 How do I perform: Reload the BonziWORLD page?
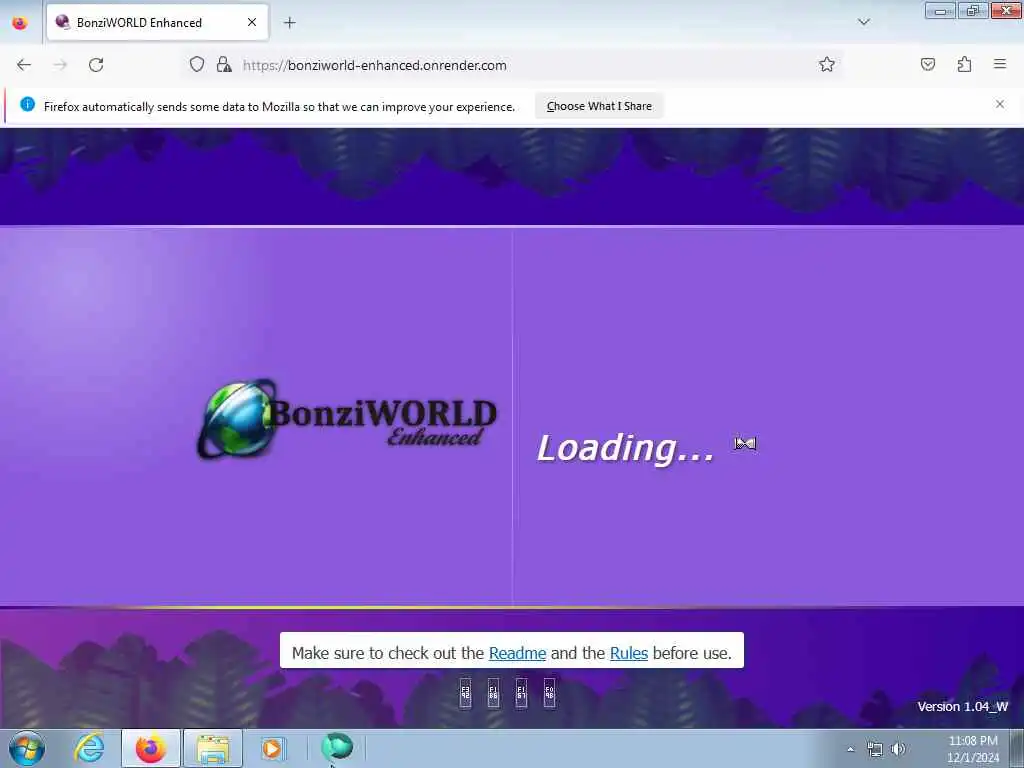tap(96, 65)
